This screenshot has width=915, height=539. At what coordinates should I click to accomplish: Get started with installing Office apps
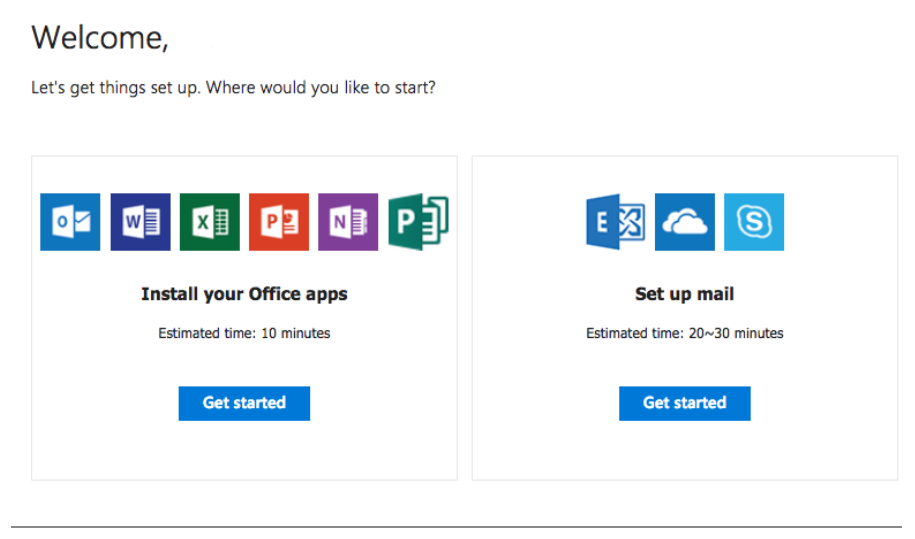(x=244, y=403)
